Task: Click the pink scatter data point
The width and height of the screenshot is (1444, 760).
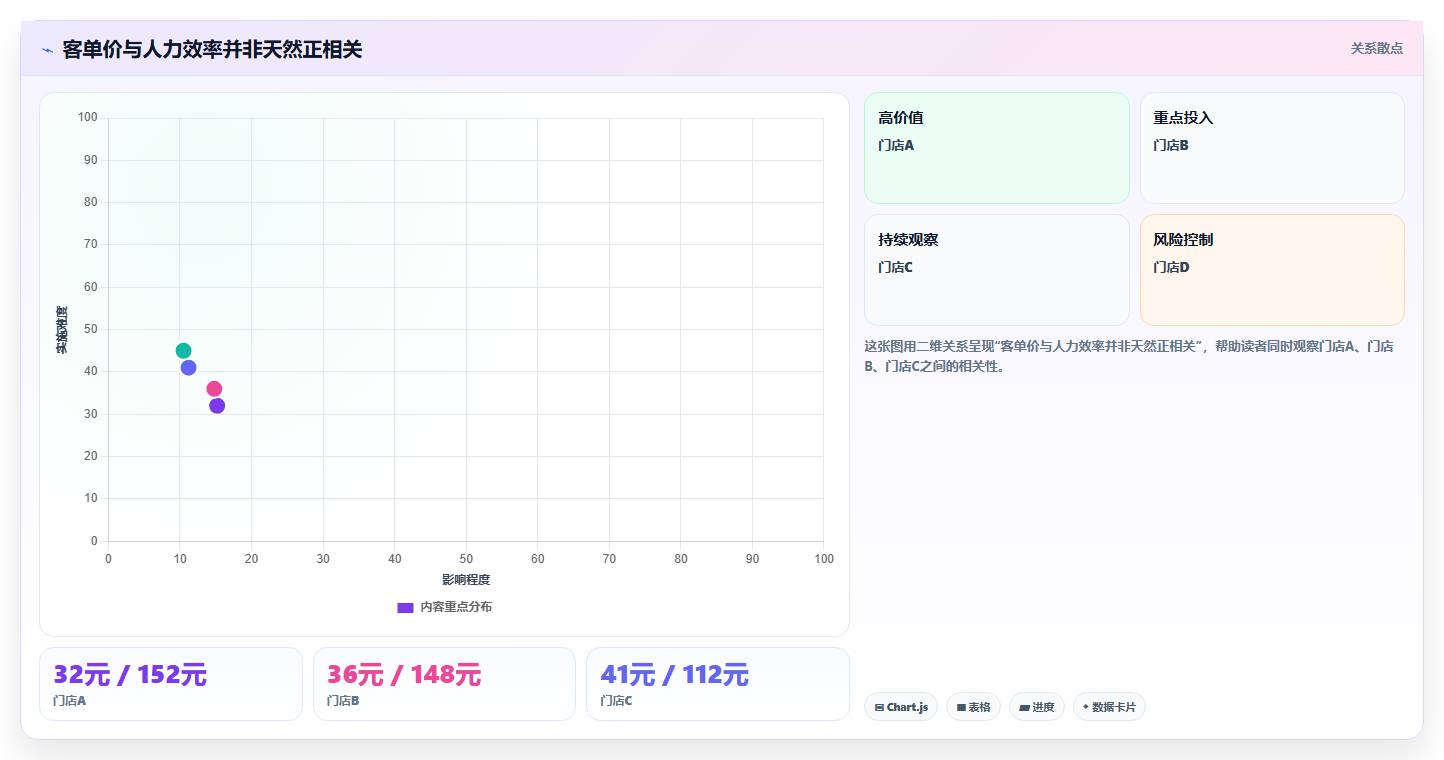Action: click(214, 389)
